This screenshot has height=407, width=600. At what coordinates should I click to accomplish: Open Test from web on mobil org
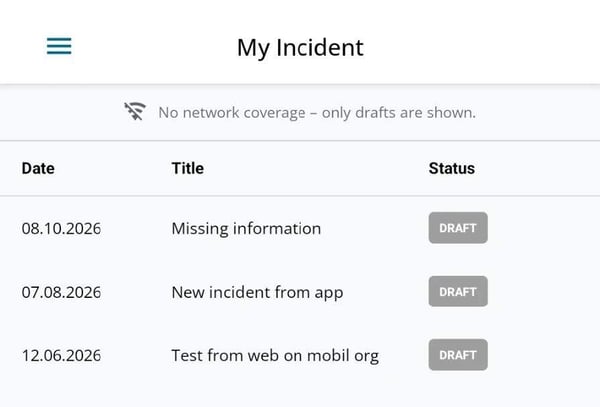275,355
